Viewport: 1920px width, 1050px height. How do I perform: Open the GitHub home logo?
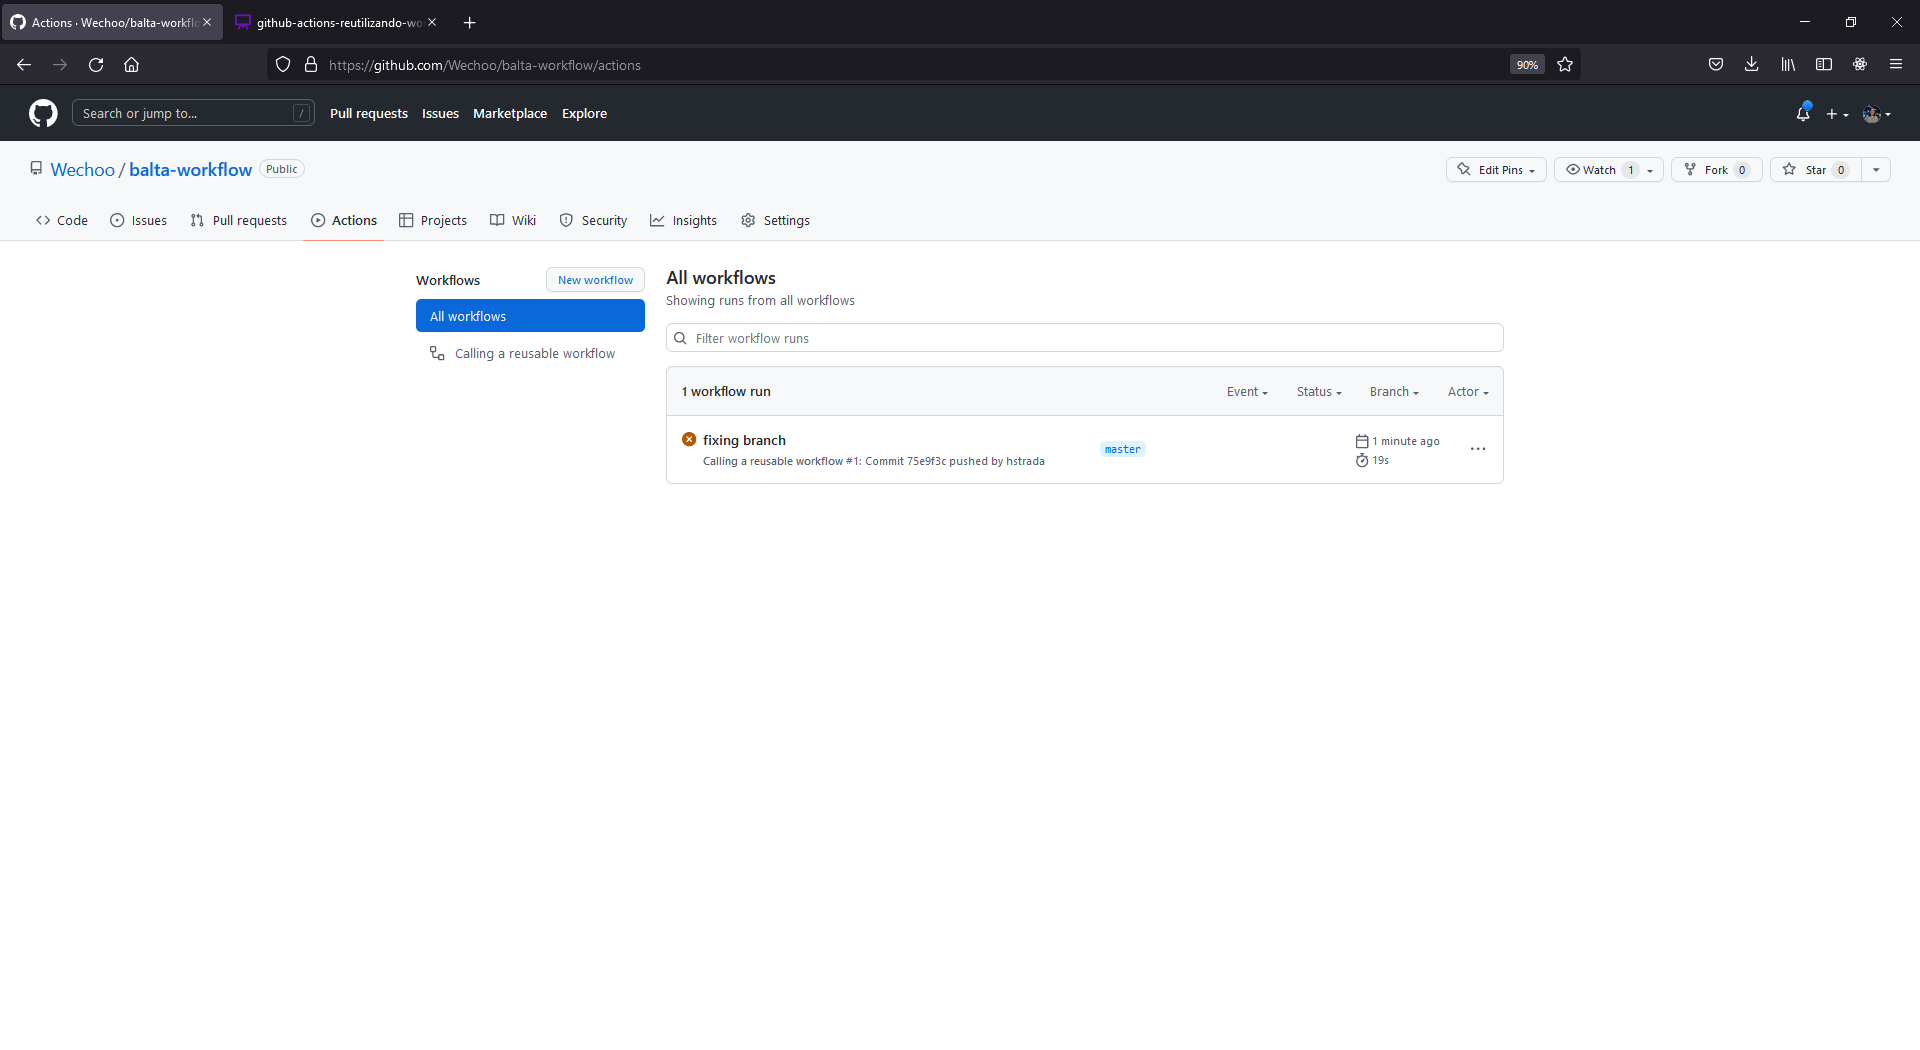43,113
